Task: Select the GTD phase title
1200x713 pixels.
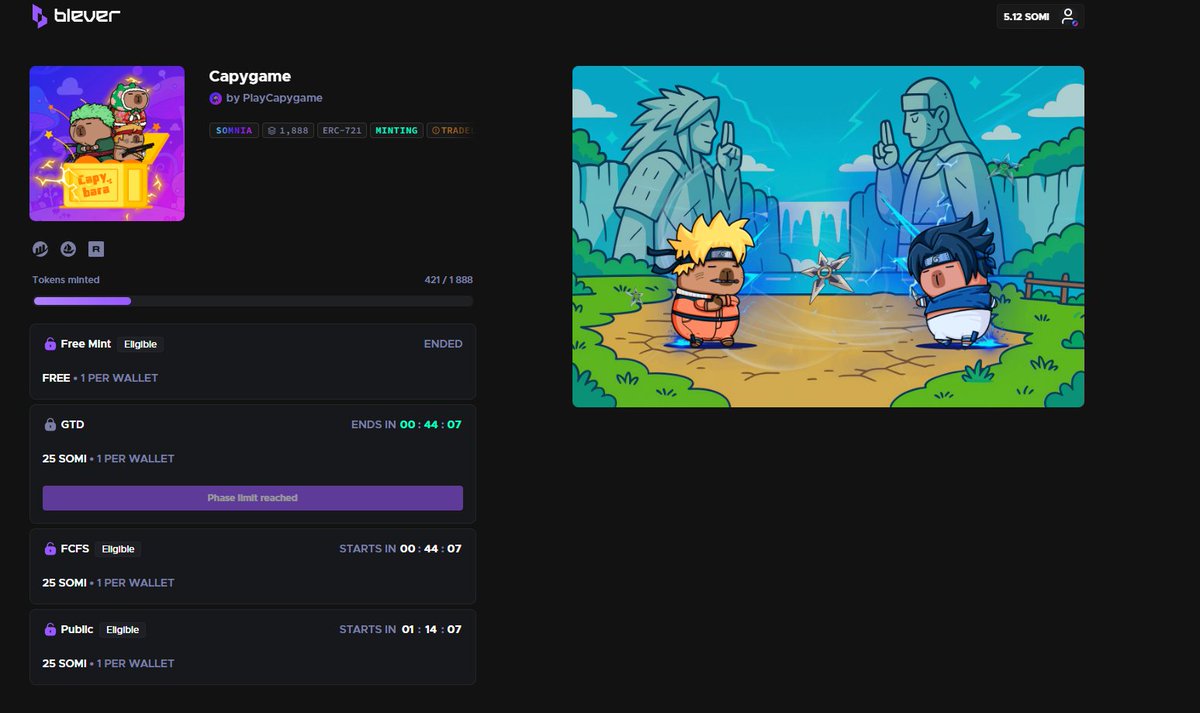Action: point(72,425)
